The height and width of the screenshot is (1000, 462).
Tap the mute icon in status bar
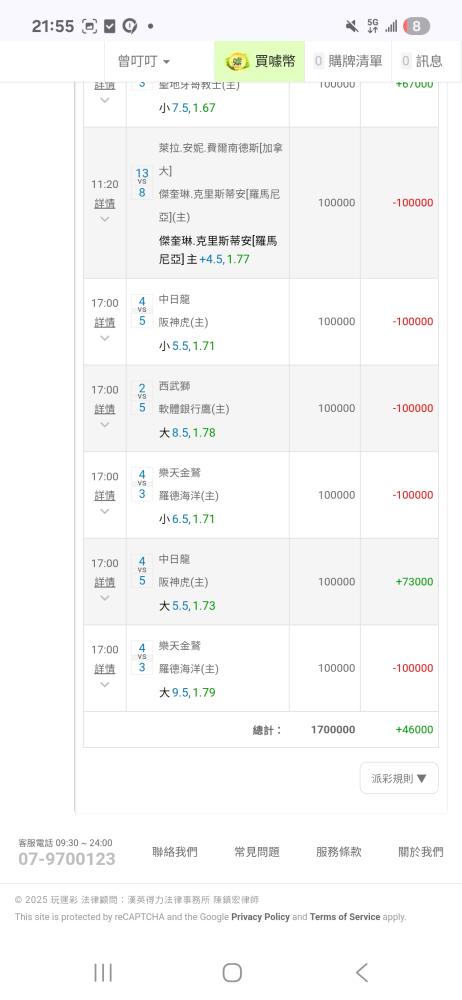pos(351,26)
